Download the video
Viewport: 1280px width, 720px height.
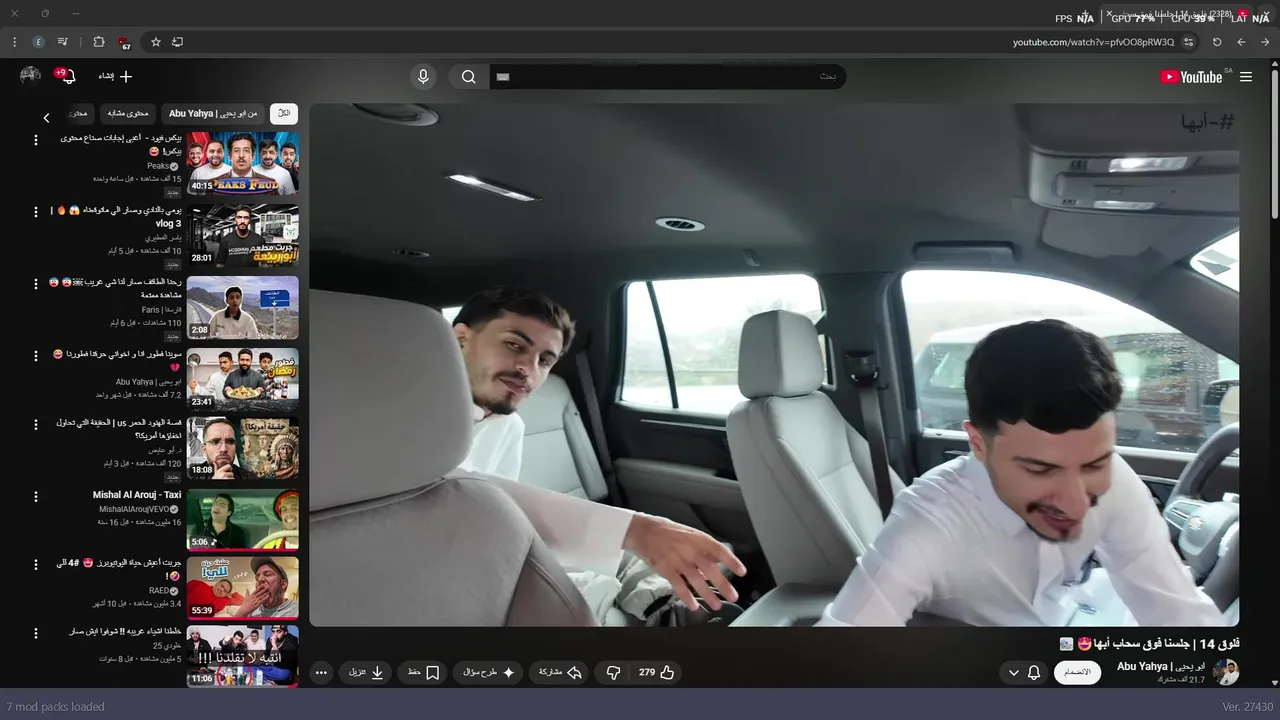367,673
